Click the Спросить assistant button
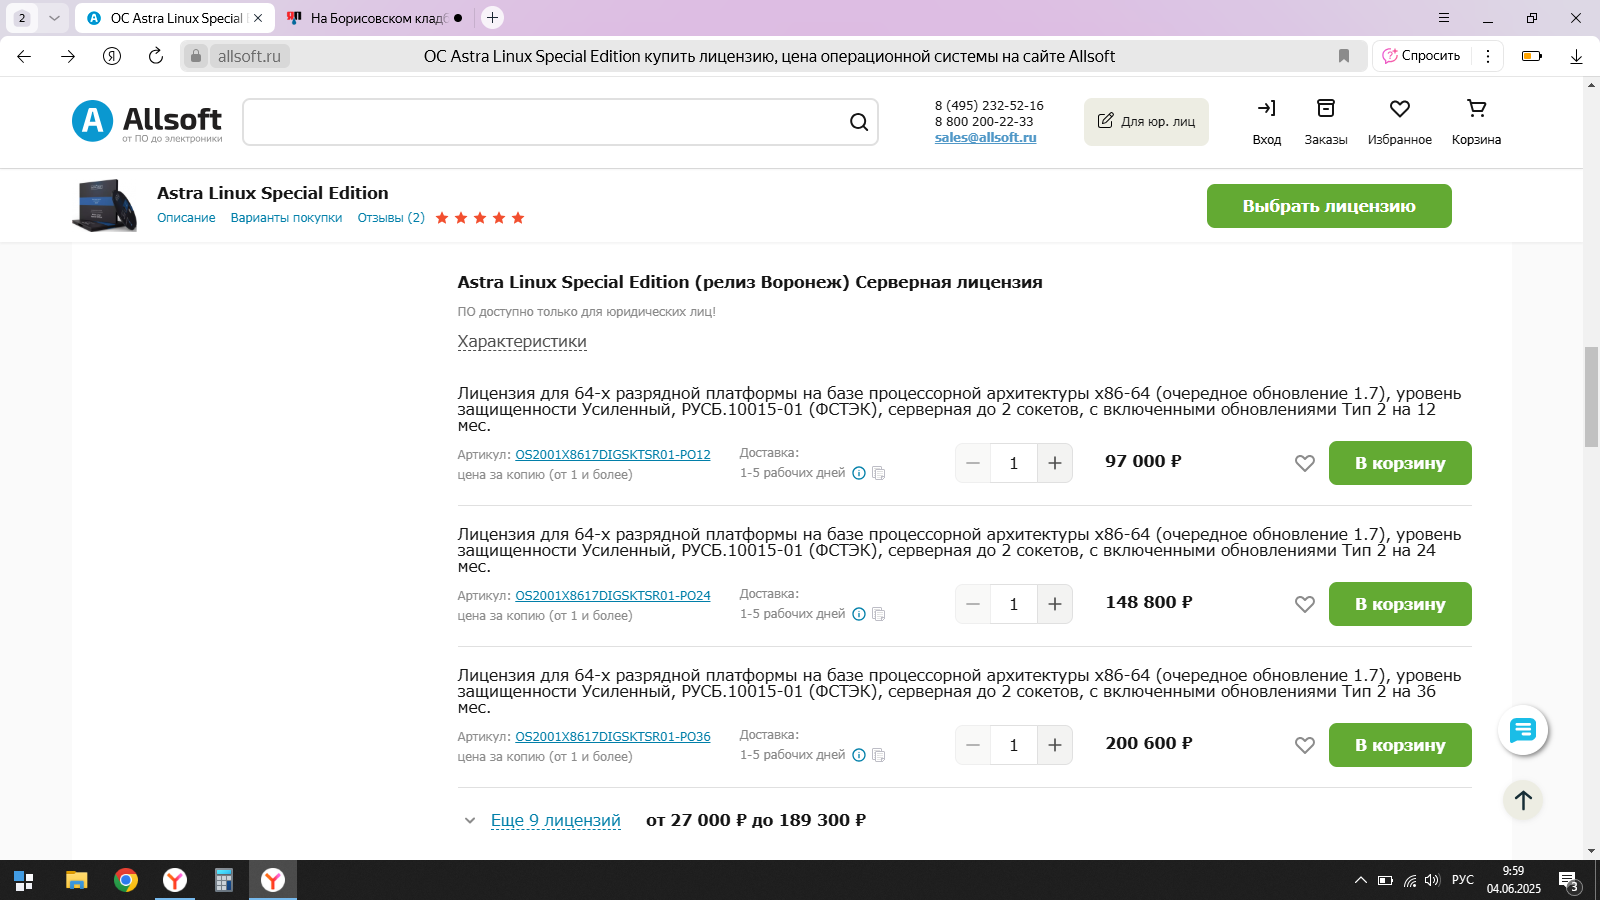The height and width of the screenshot is (900, 1600). pyautogui.click(x=1421, y=56)
